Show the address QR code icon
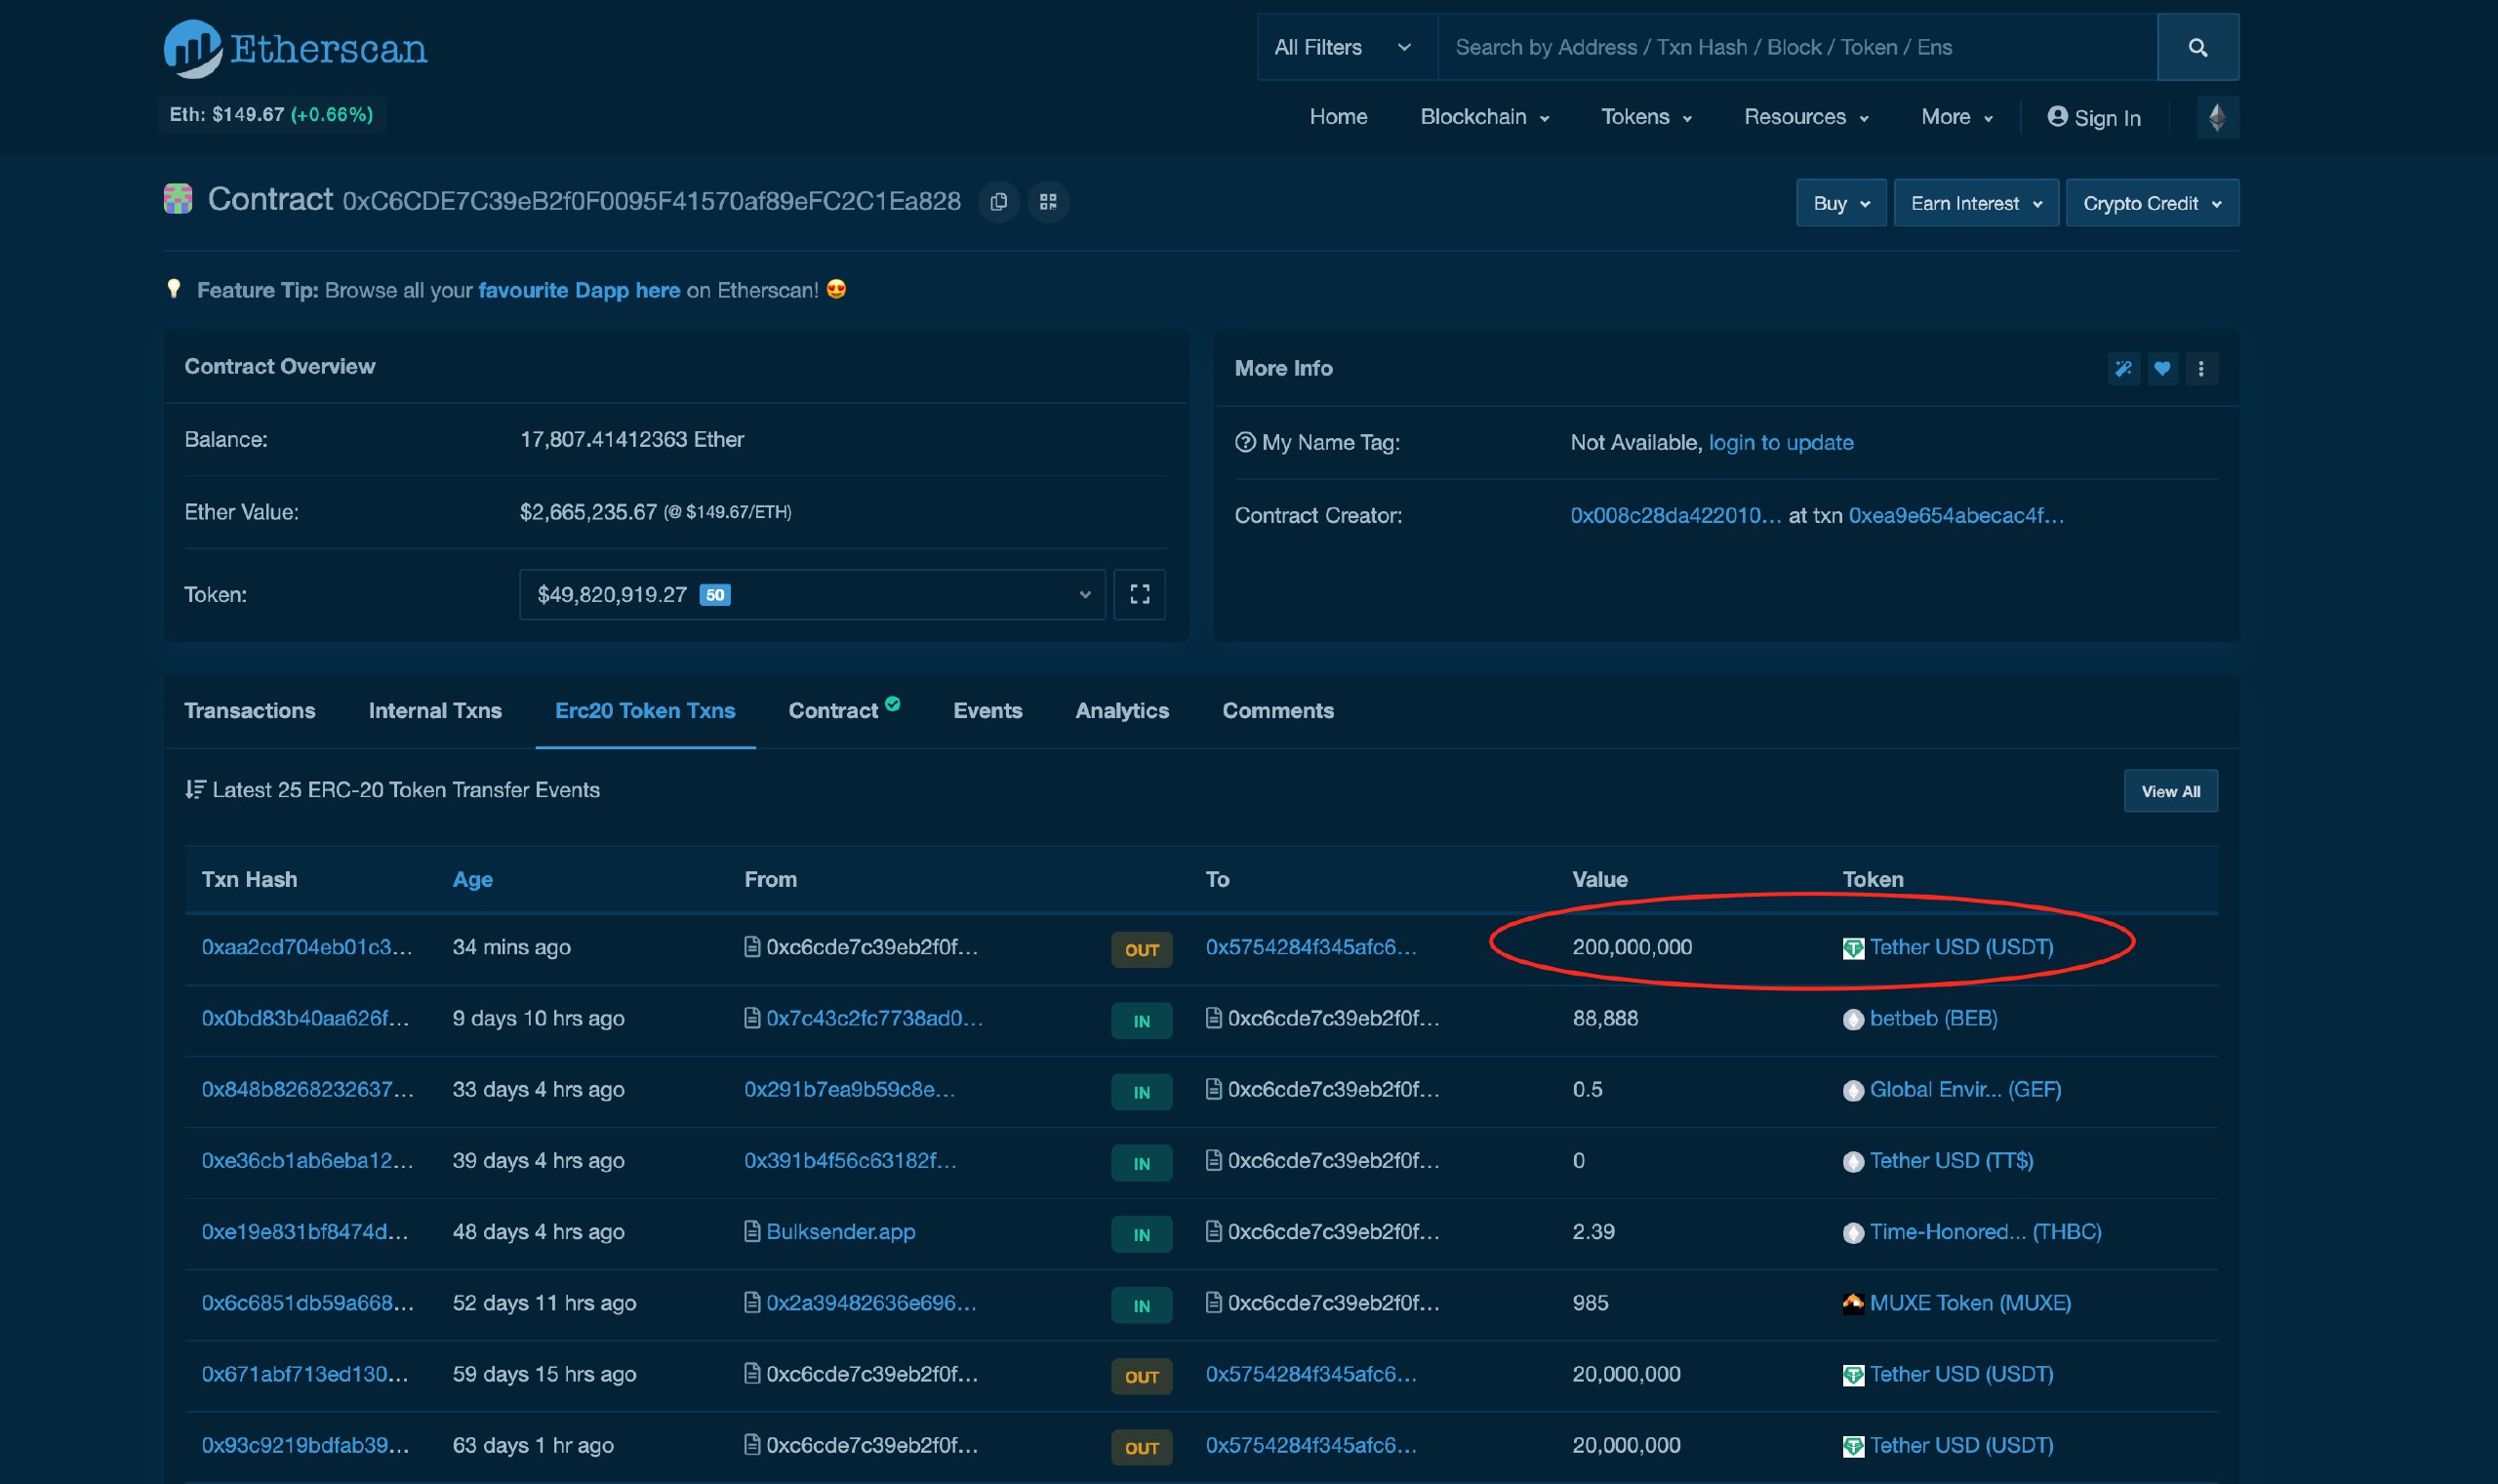The width and height of the screenshot is (2498, 1484). [x=1048, y=202]
